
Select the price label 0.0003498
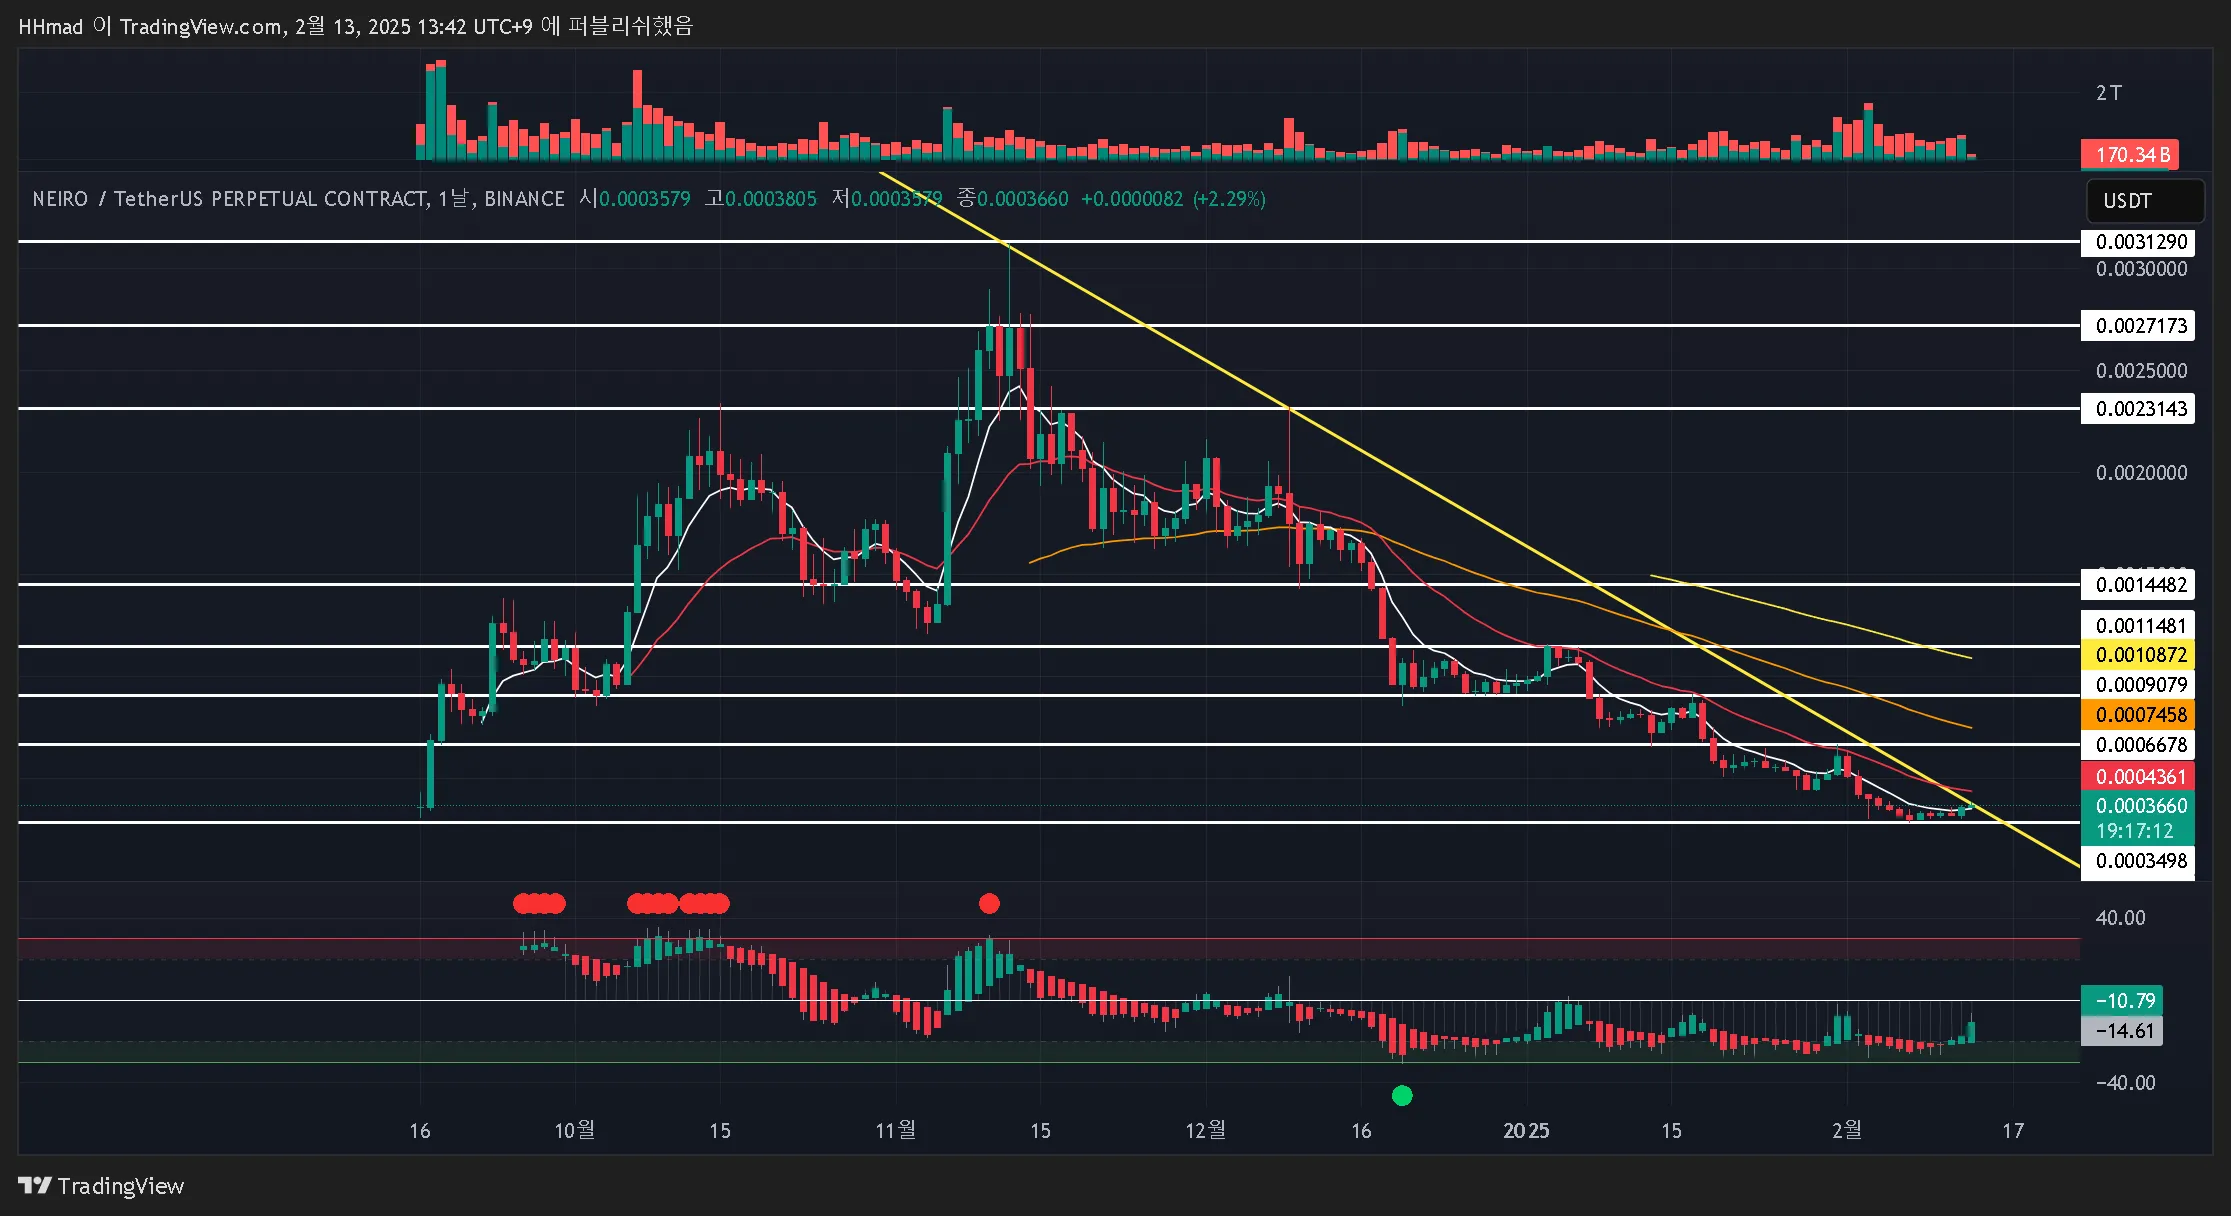[x=2138, y=861]
